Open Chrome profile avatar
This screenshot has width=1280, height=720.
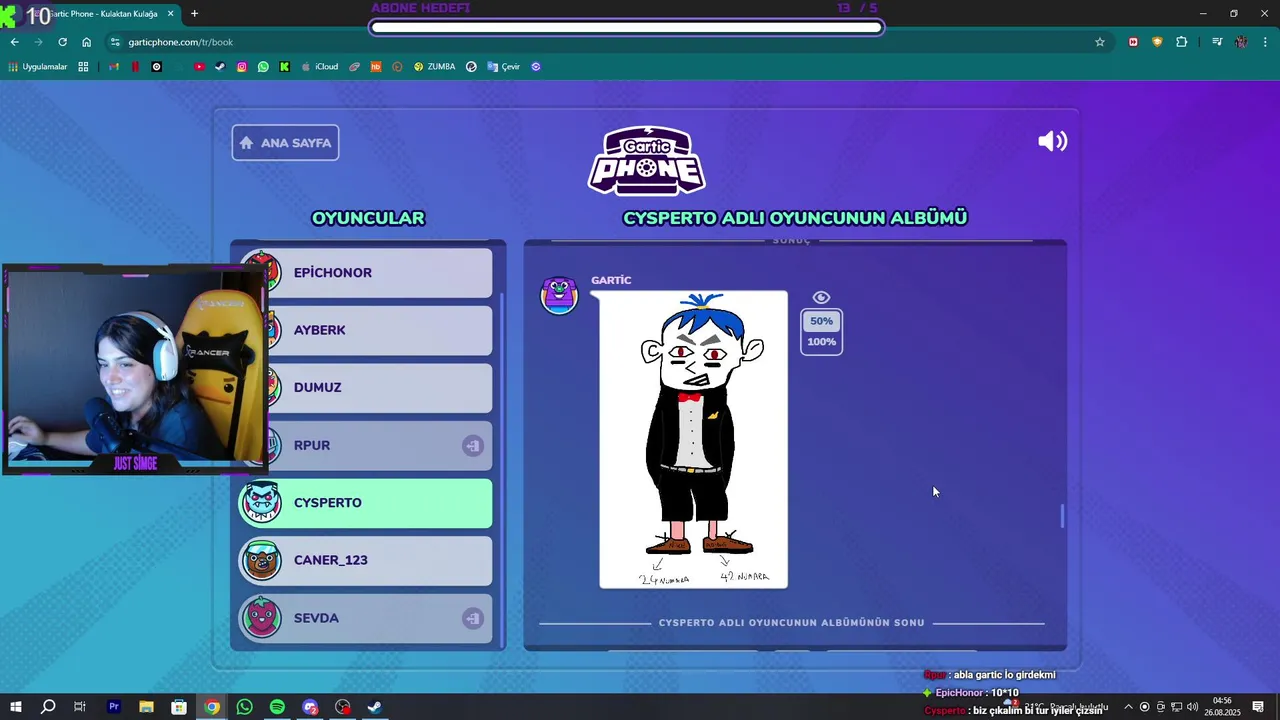1241,42
